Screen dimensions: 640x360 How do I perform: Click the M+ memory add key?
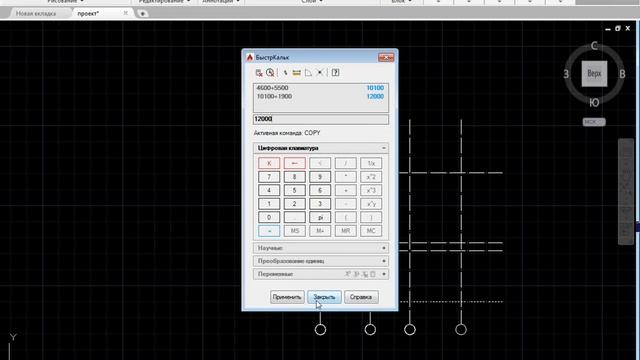(320, 231)
